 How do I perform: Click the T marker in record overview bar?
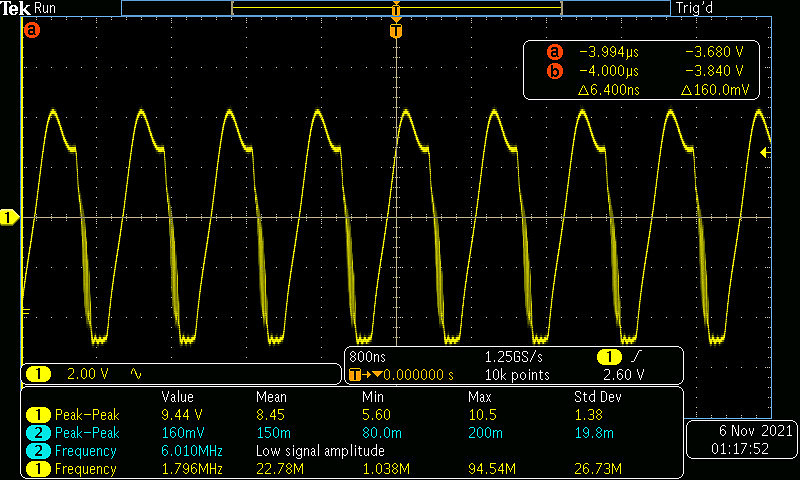[x=396, y=10]
